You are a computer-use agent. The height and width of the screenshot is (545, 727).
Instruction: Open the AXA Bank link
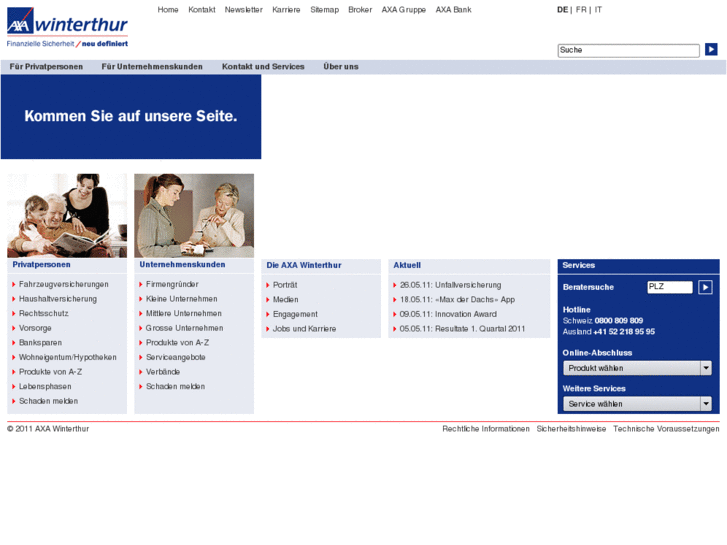coord(453,10)
